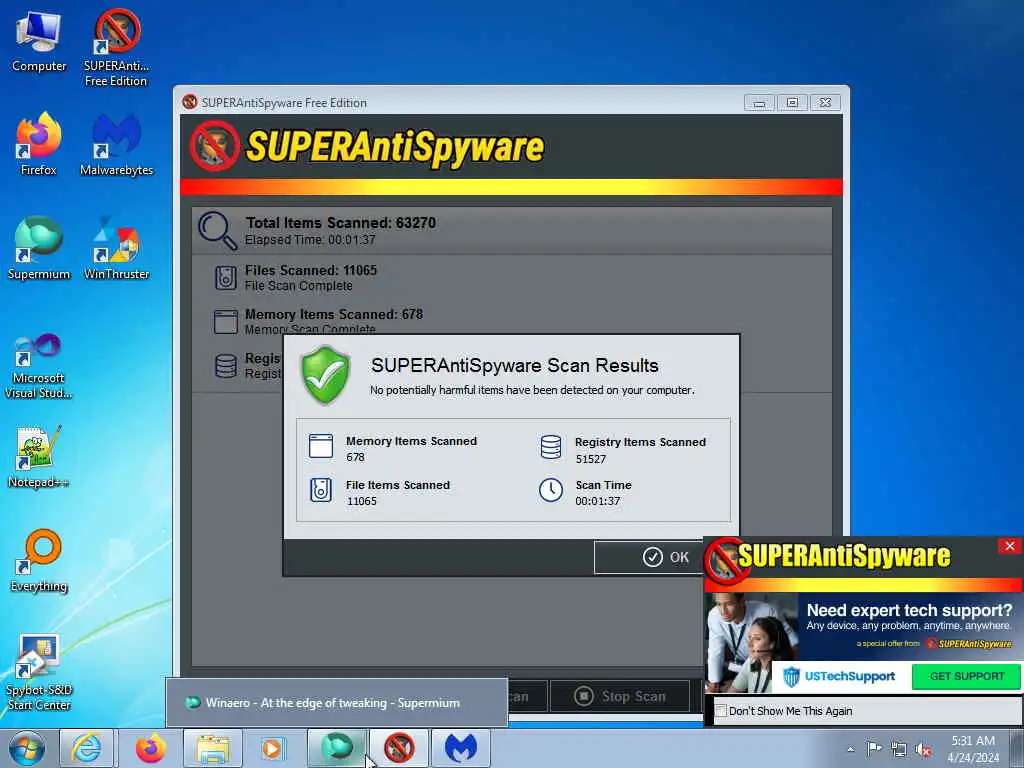Screen dimensions: 1024x768
Task: Open Windows Explorer folder in taskbar
Action: (x=213, y=748)
